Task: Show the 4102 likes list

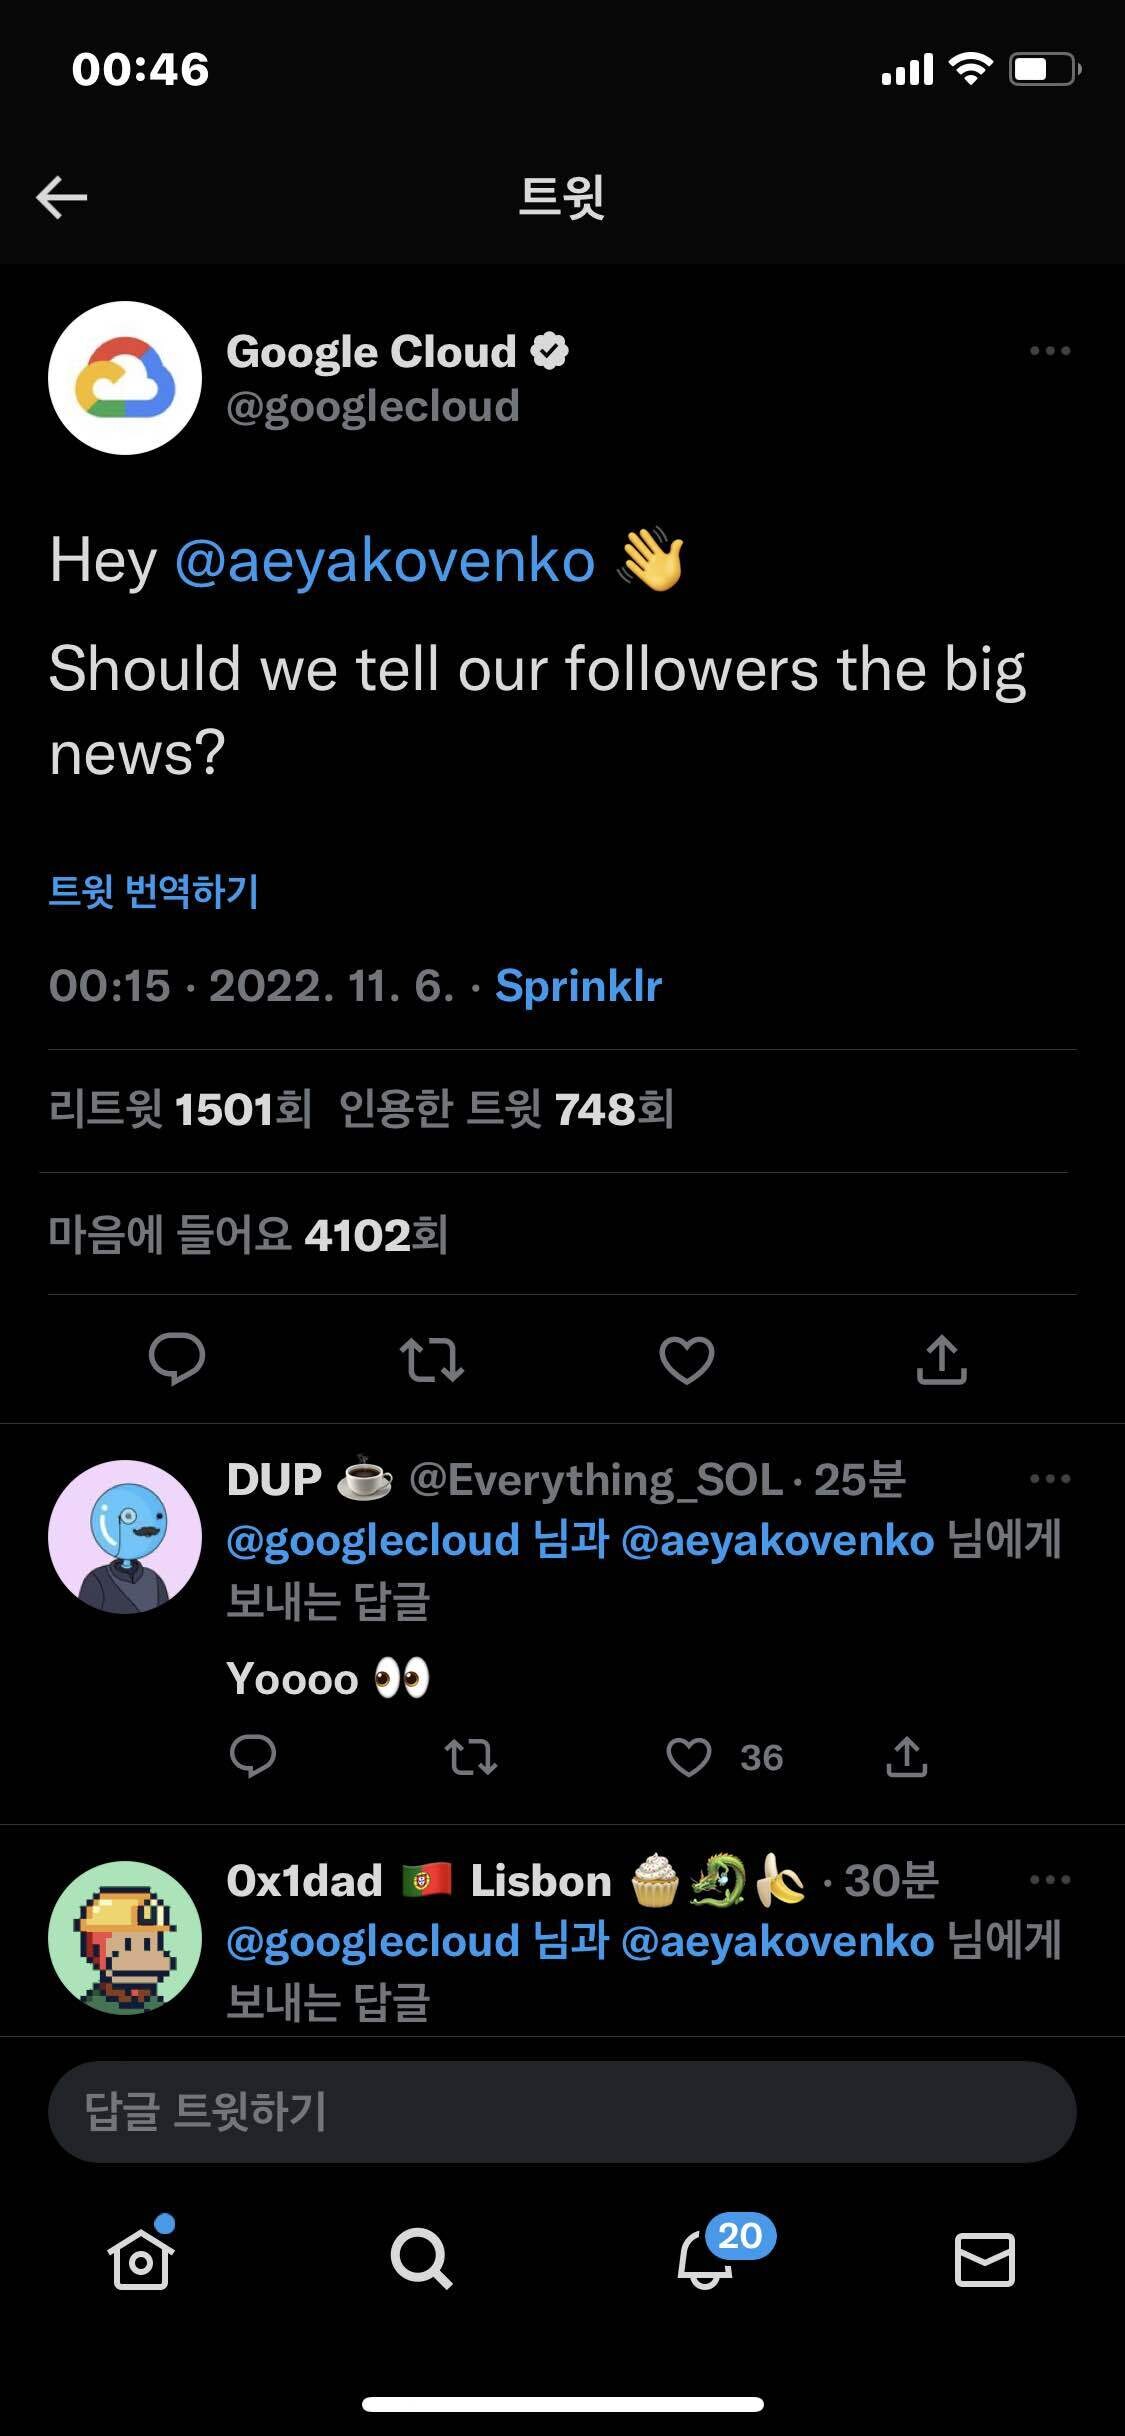Action: point(248,1235)
